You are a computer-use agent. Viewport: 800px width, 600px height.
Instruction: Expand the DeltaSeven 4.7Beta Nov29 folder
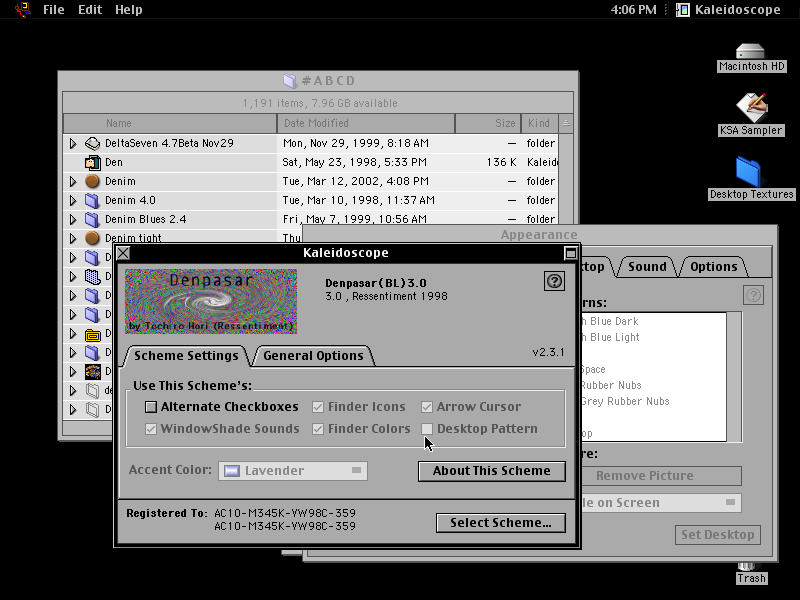click(x=73, y=143)
